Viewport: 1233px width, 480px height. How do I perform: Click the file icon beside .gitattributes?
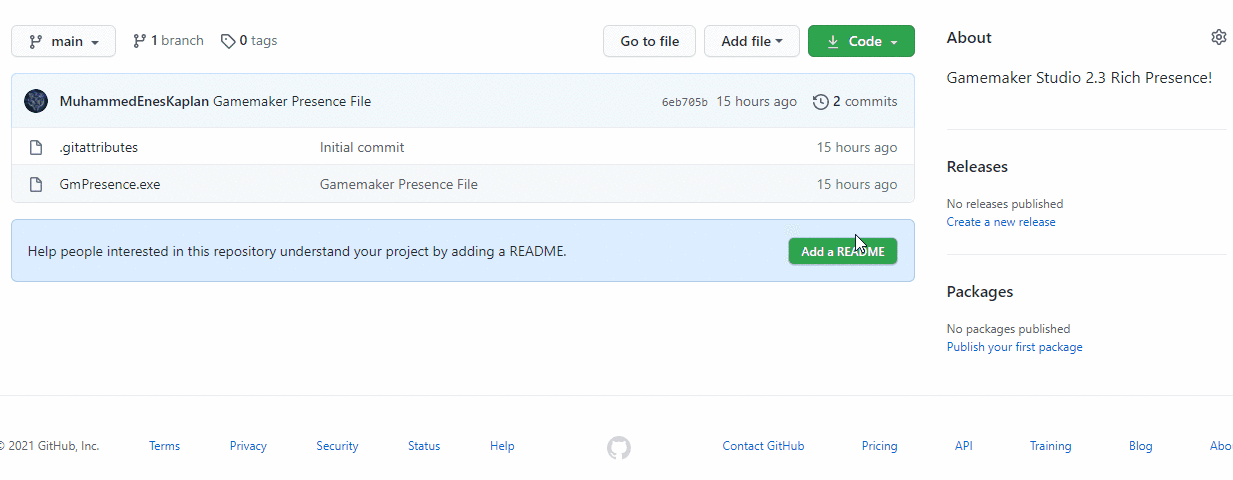point(36,147)
